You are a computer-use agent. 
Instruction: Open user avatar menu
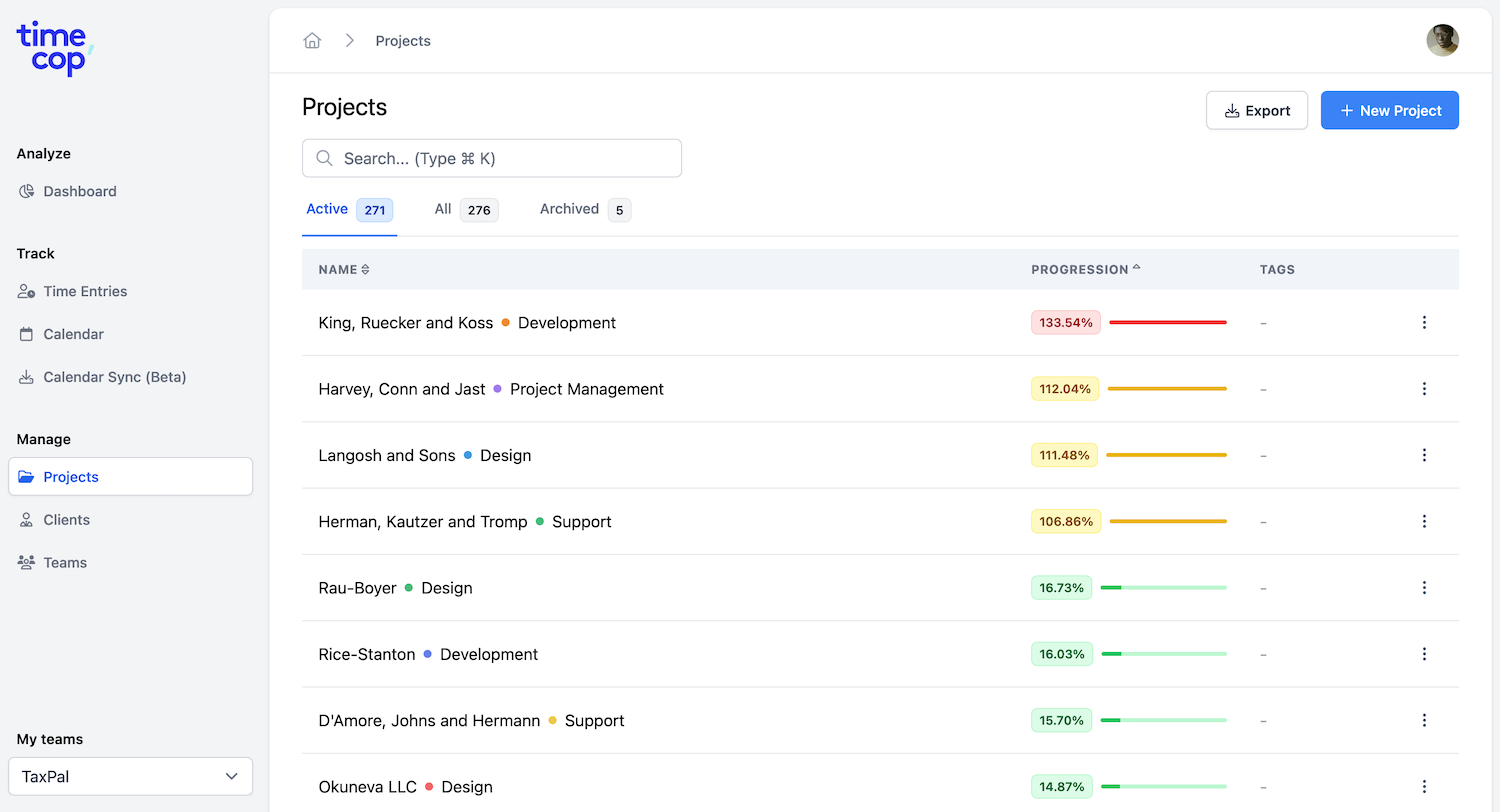pyautogui.click(x=1442, y=41)
